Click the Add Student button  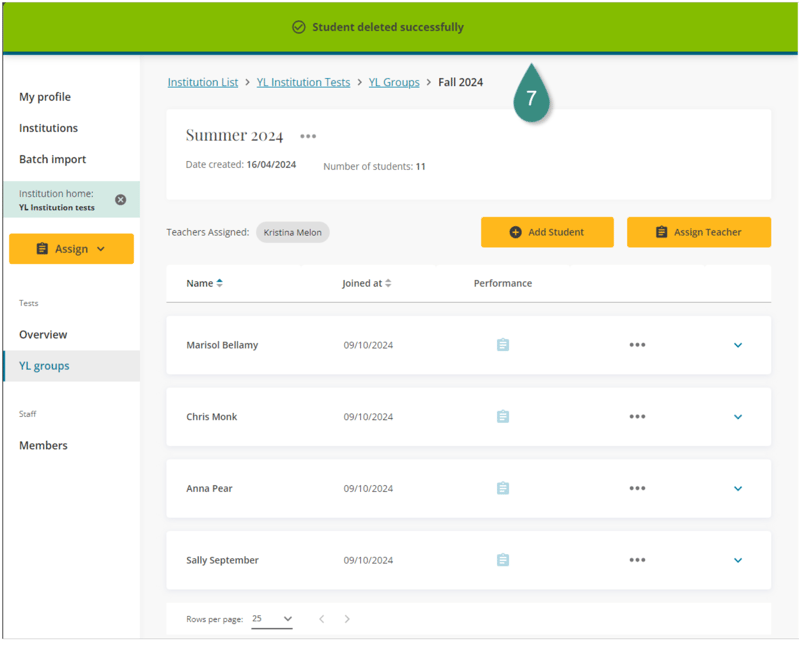pos(546,232)
